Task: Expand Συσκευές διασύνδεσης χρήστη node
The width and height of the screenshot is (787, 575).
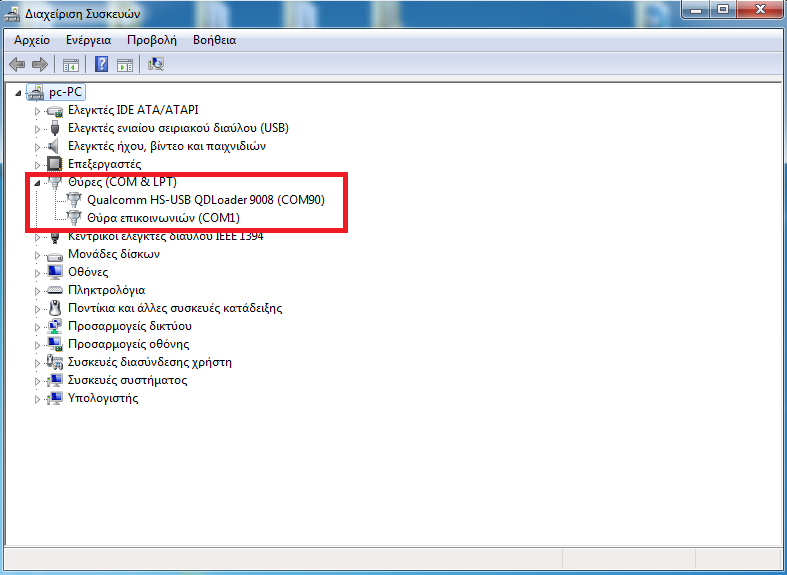Action: pos(37,363)
